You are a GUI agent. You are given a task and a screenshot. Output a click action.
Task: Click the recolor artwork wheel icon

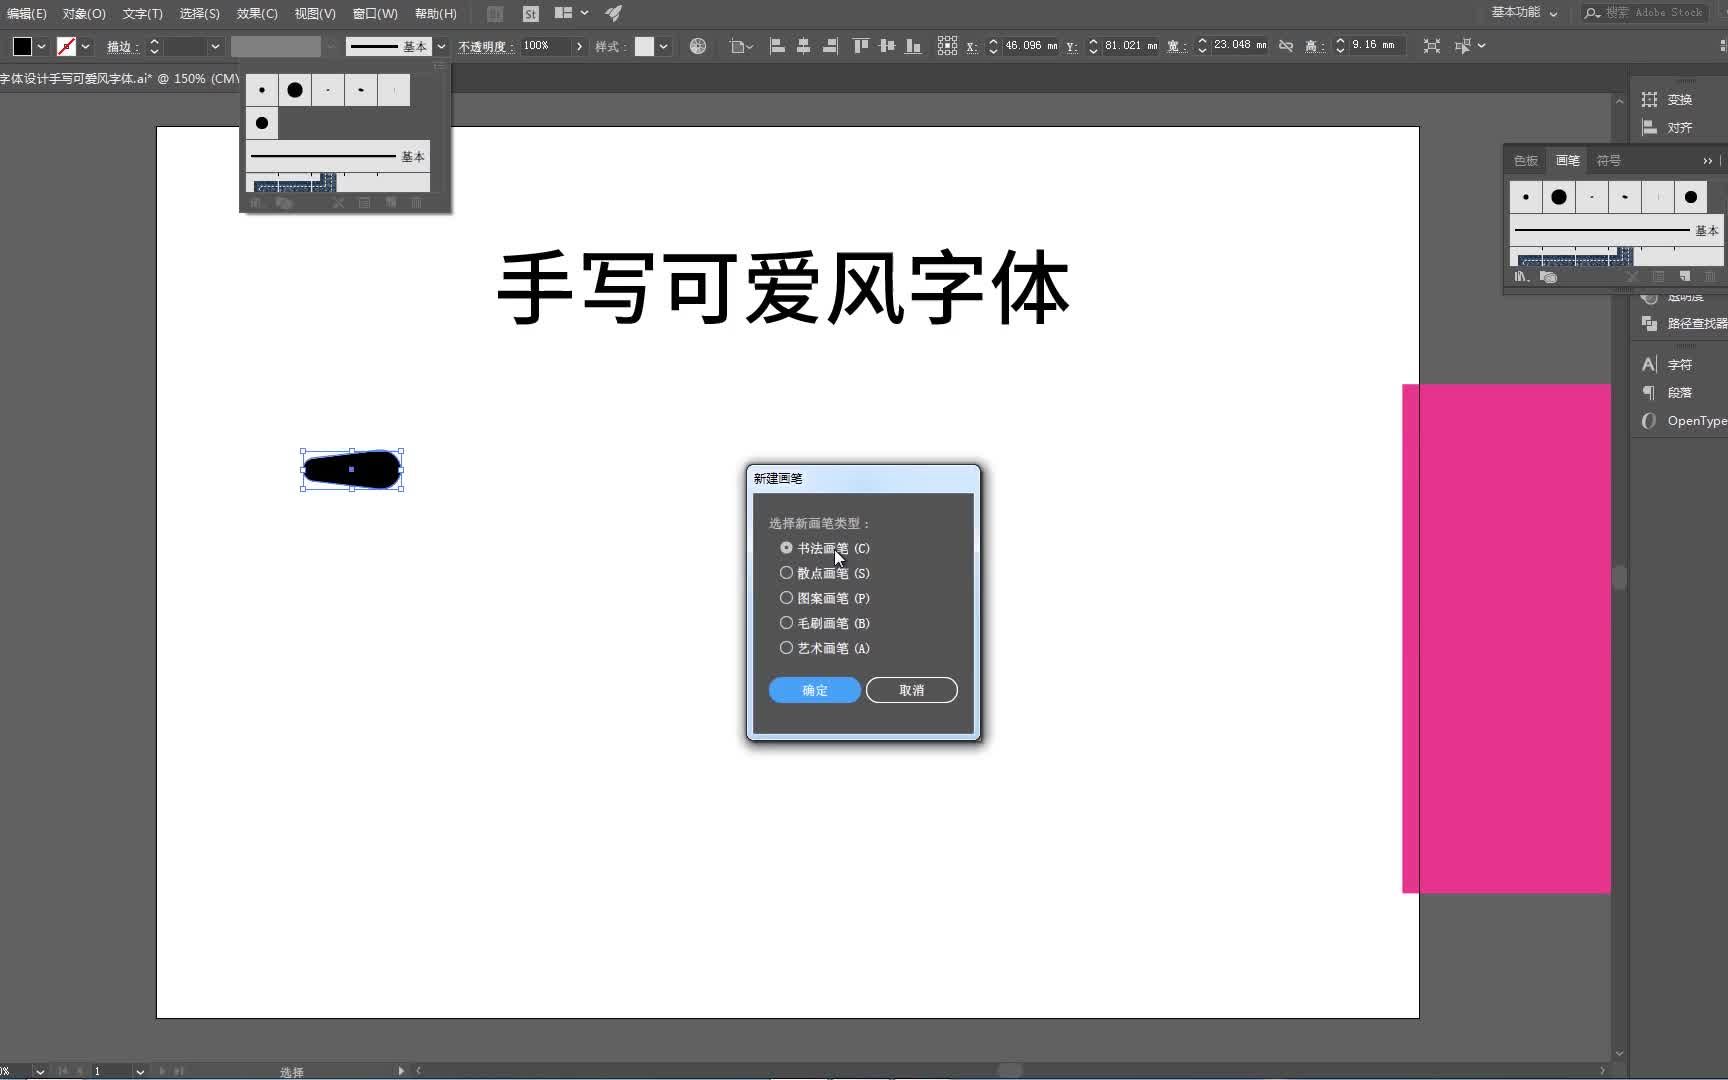coord(698,46)
